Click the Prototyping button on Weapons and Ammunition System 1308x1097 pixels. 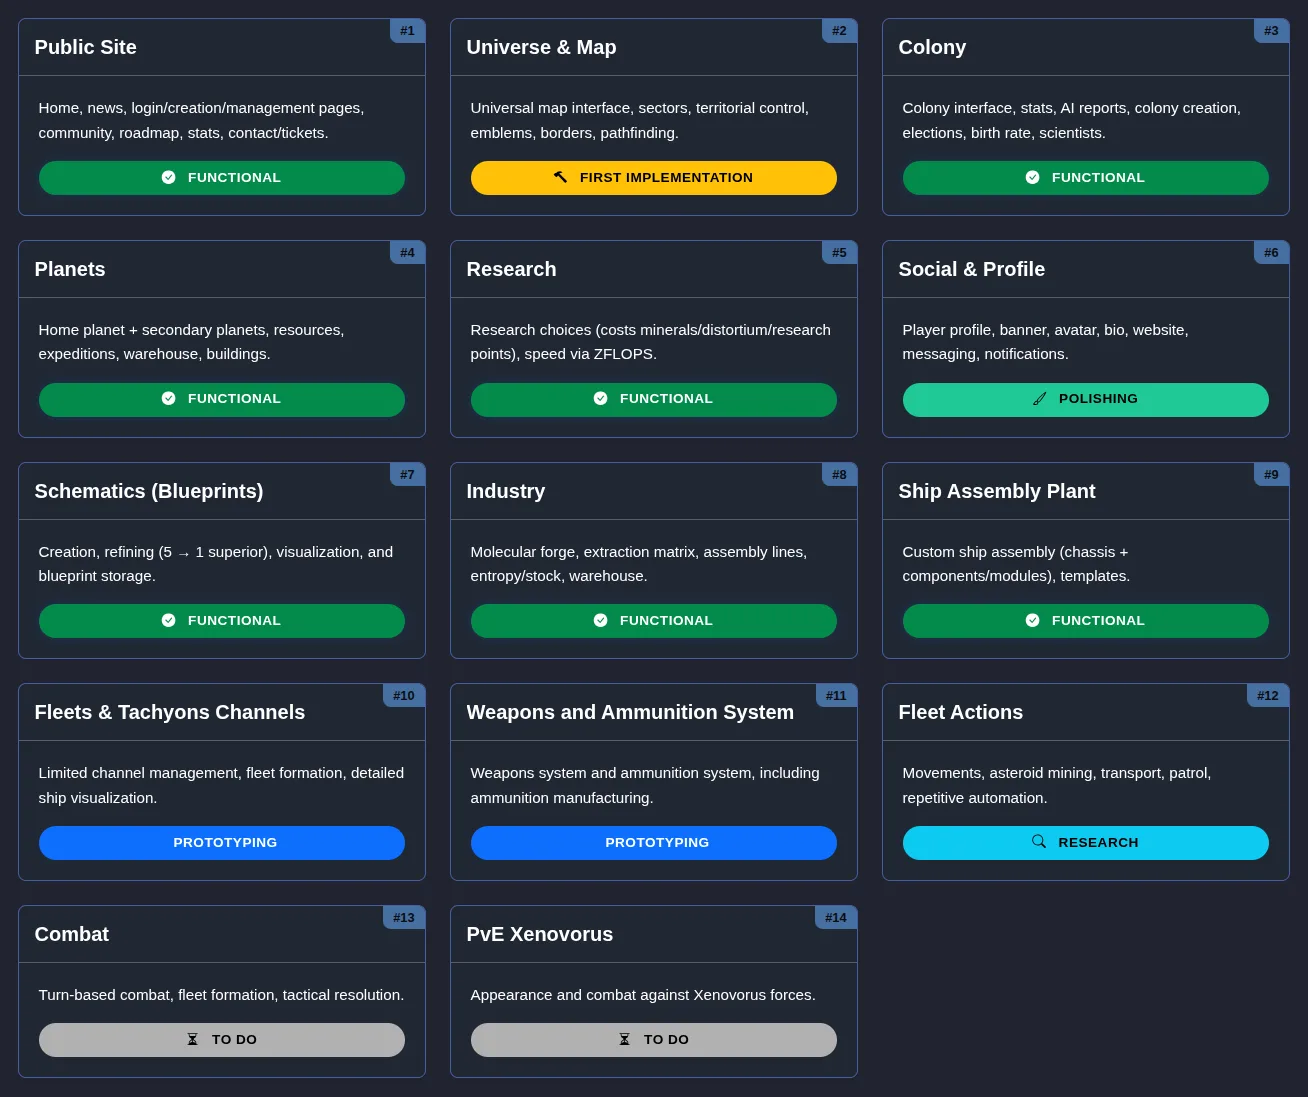654,843
